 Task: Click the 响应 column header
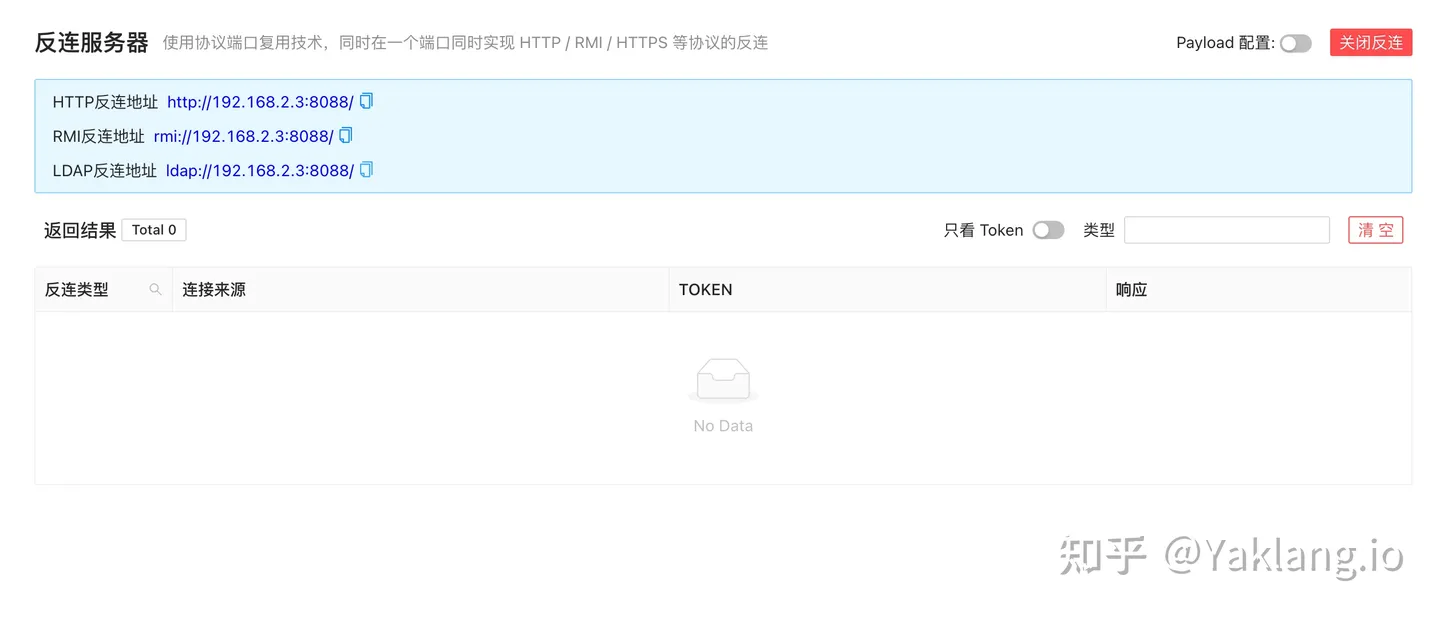click(1259, 290)
